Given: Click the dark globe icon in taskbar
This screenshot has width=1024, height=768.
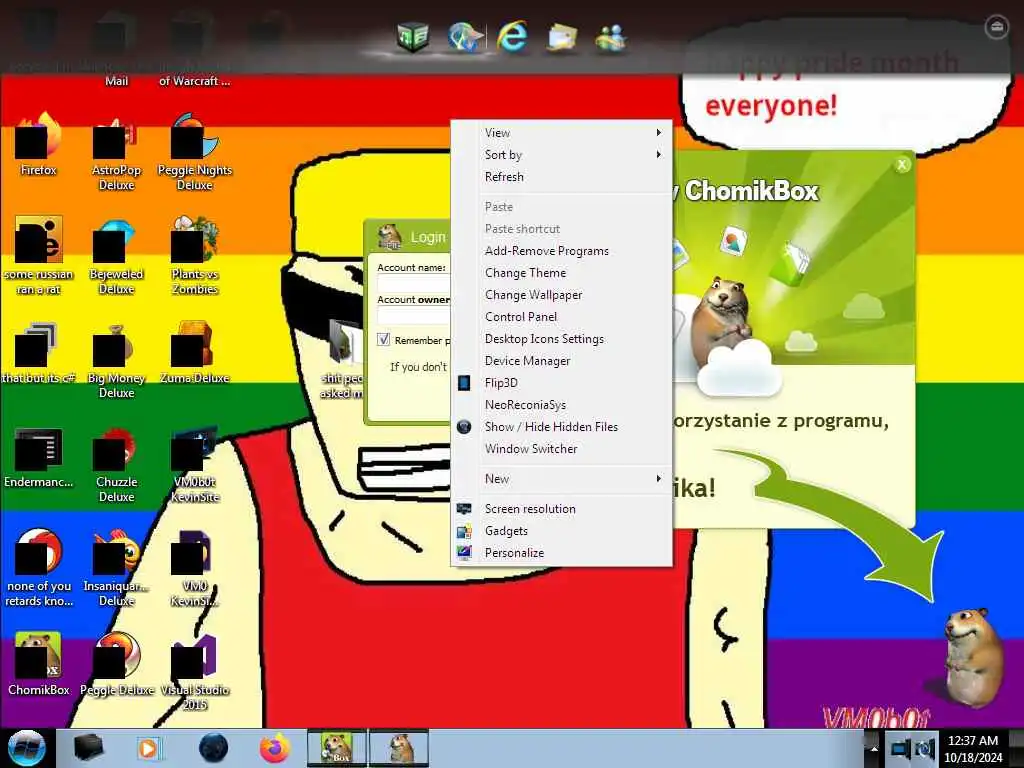Looking at the screenshot, I should (213, 748).
